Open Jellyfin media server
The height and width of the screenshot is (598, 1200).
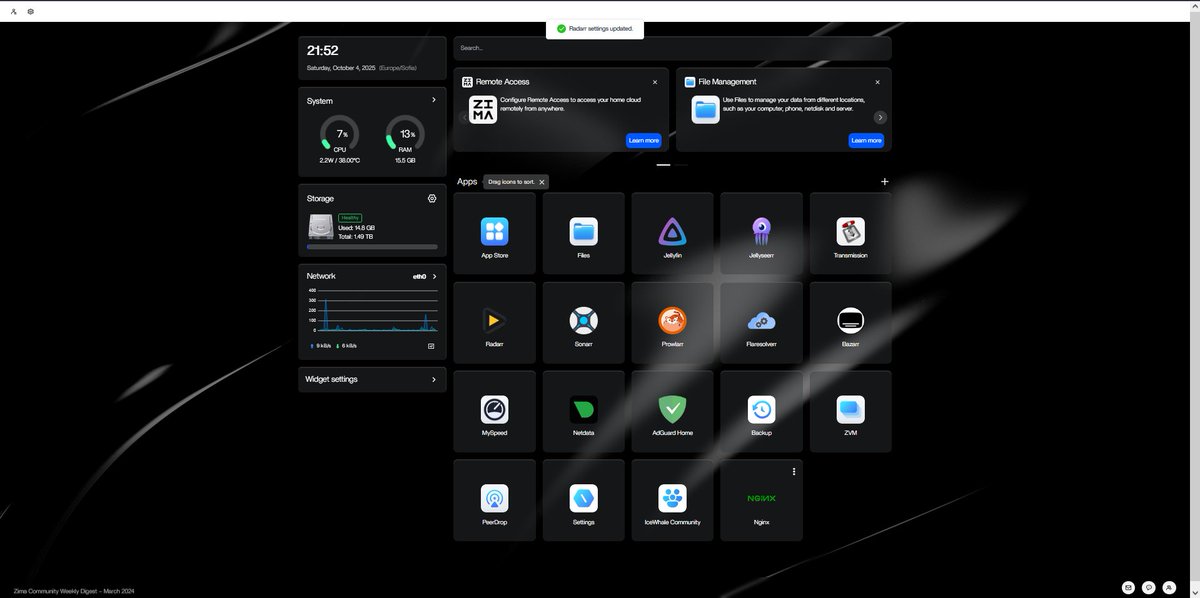[x=672, y=234]
